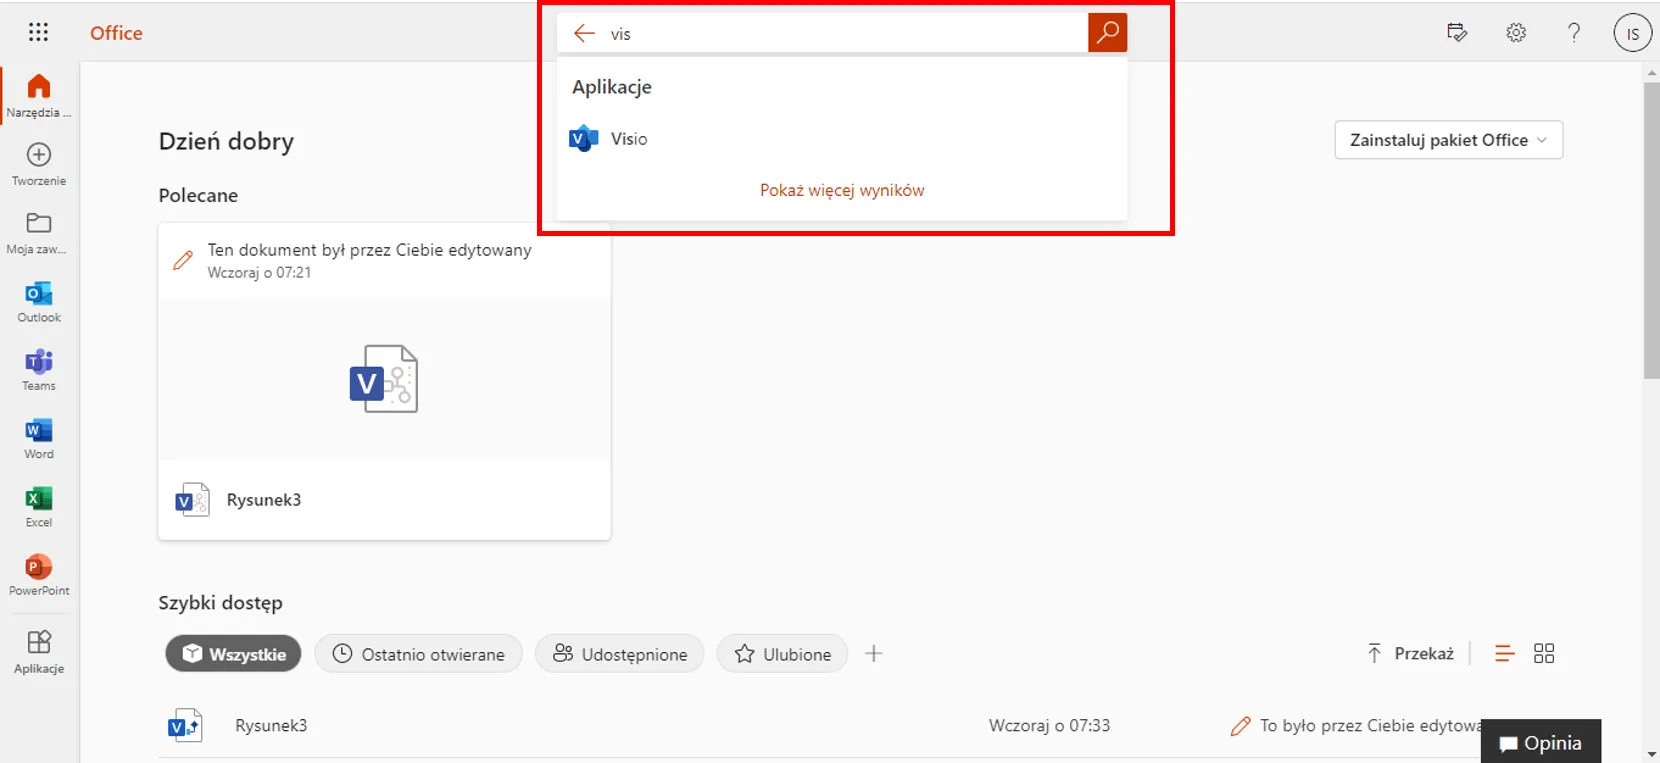The image size is (1660, 763).
Task: Click Pokaż więcej wyników link
Action: tap(842, 190)
